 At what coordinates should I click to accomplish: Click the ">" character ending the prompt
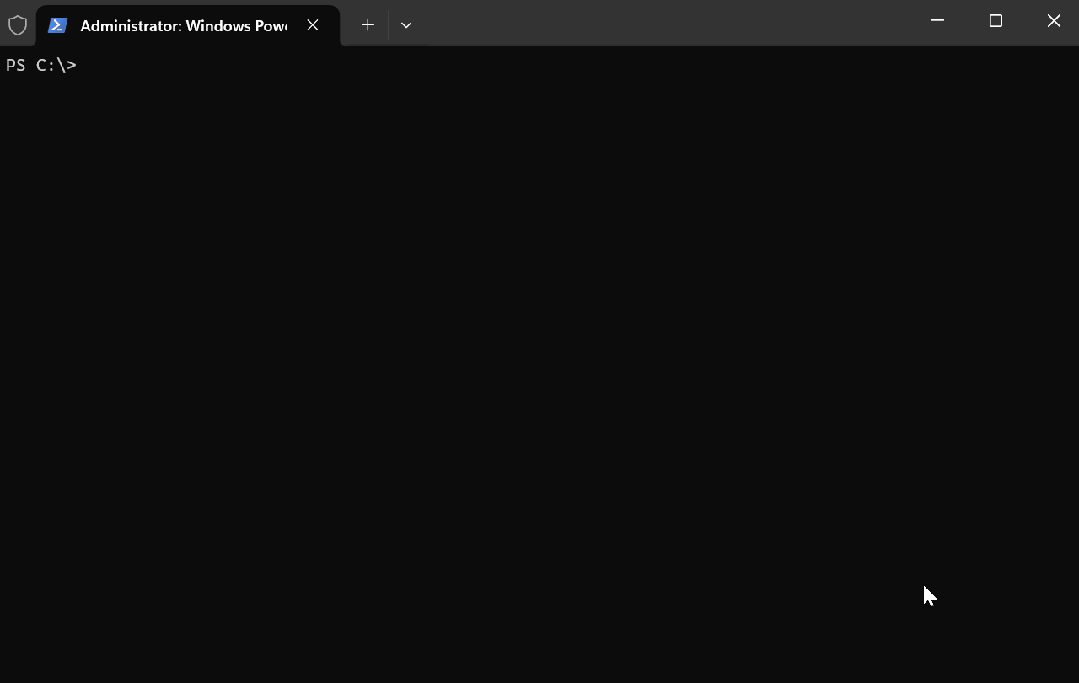(71, 66)
